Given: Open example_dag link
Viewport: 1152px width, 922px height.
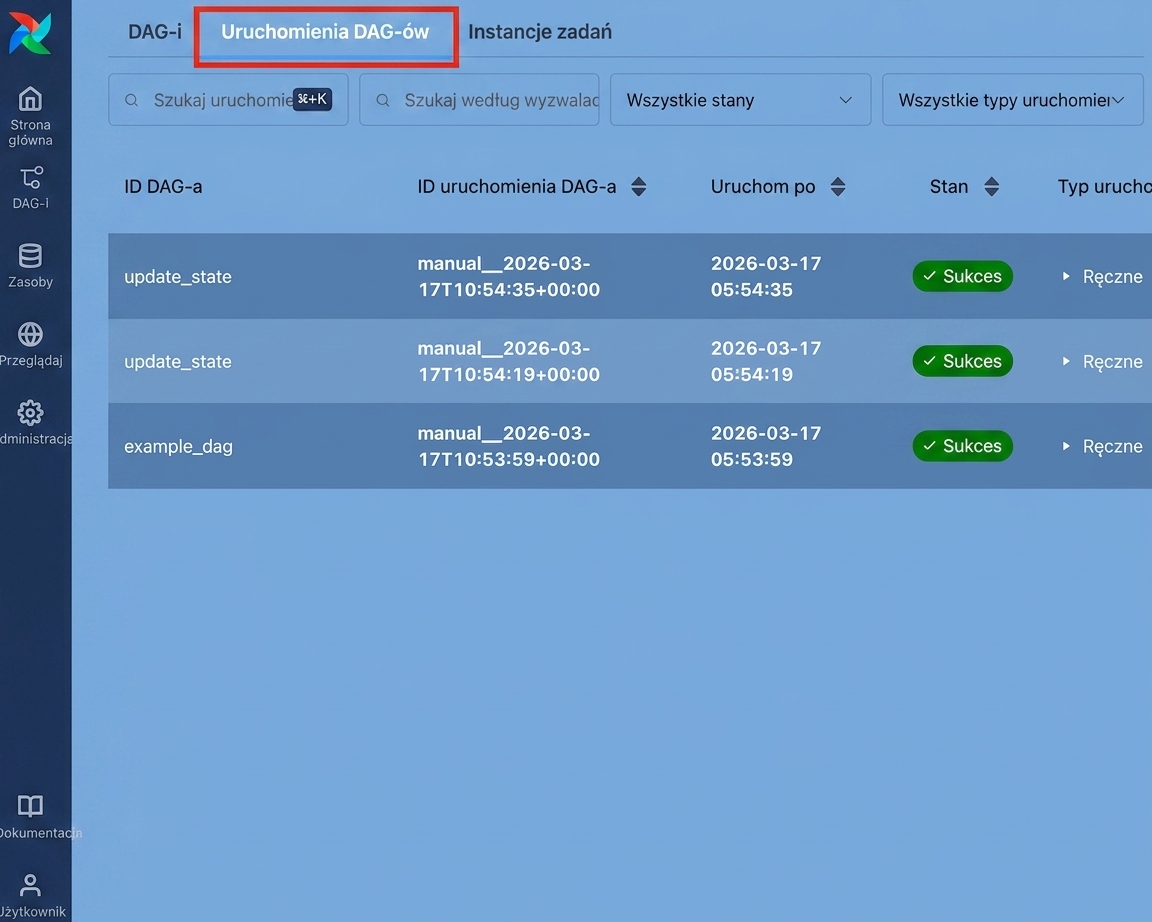Looking at the screenshot, I should point(179,446).
